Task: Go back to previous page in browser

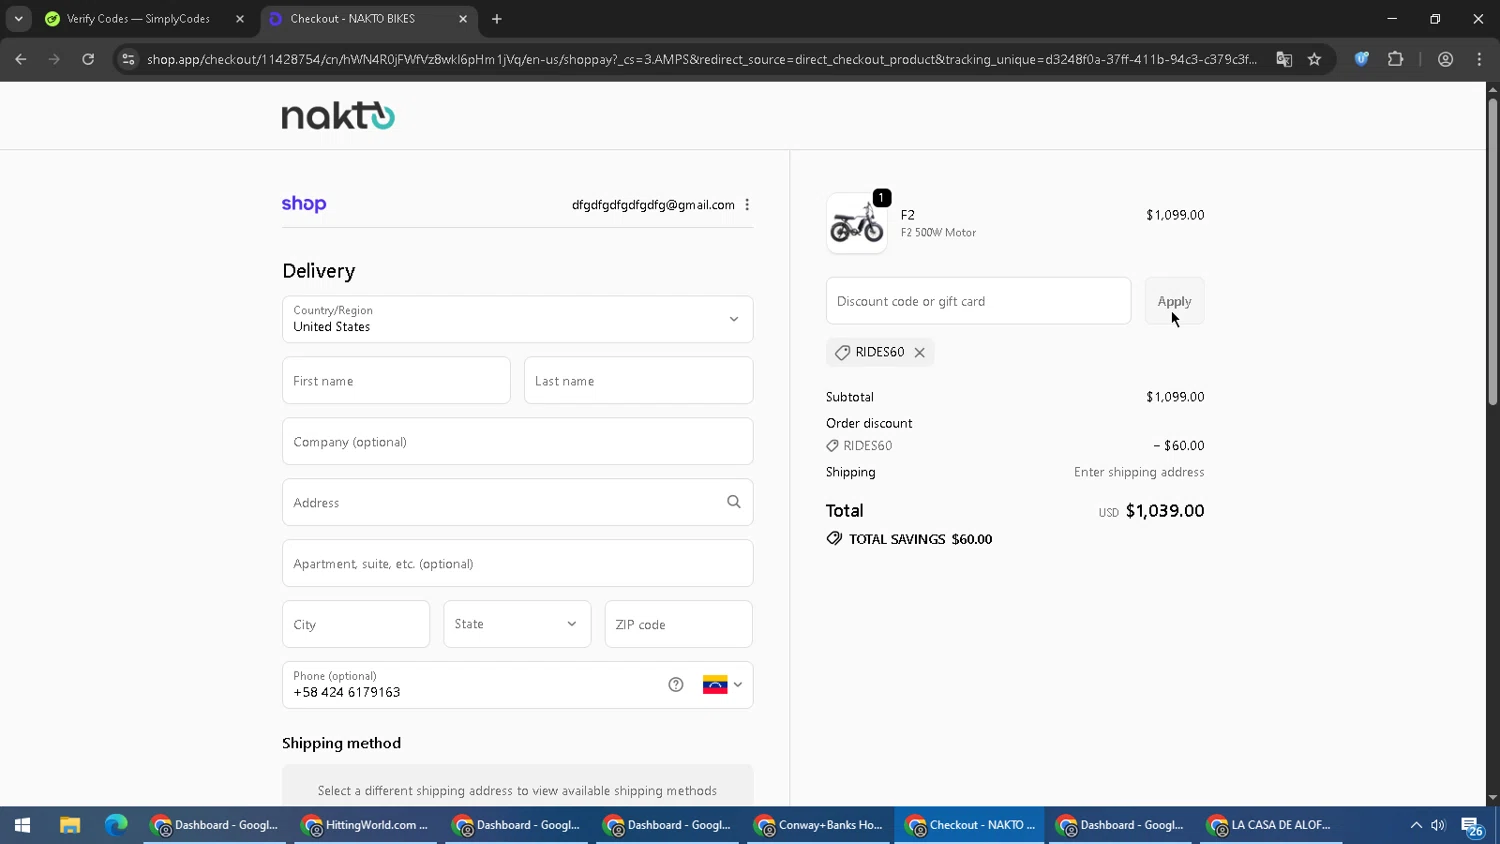Action: click(x=21, y=59)
